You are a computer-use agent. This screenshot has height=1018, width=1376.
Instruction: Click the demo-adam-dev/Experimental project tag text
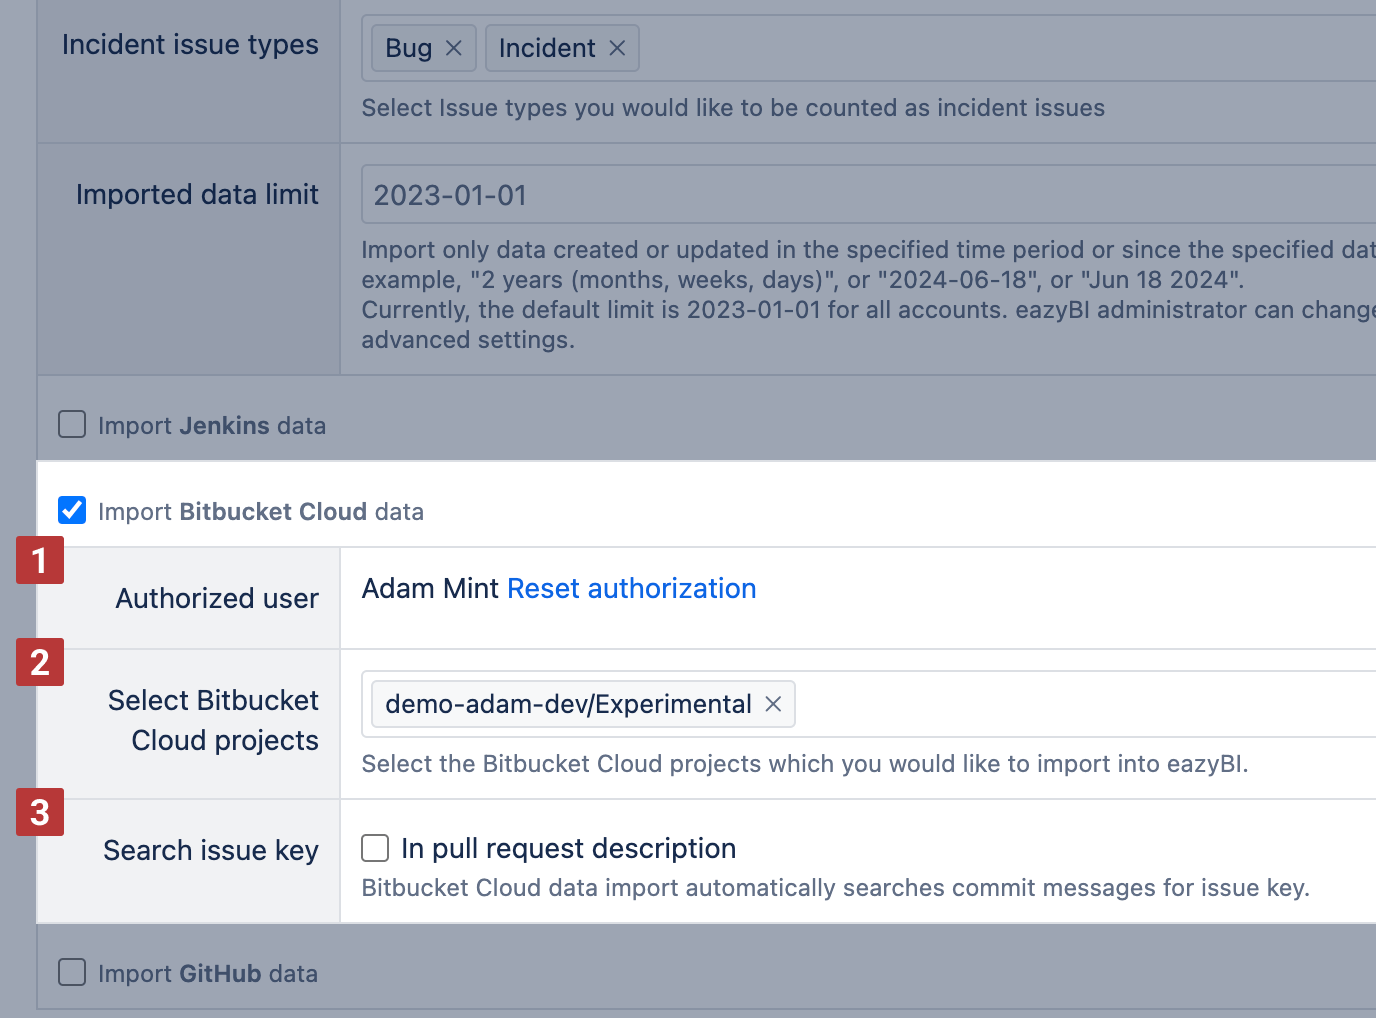click(x=568, y=704)
